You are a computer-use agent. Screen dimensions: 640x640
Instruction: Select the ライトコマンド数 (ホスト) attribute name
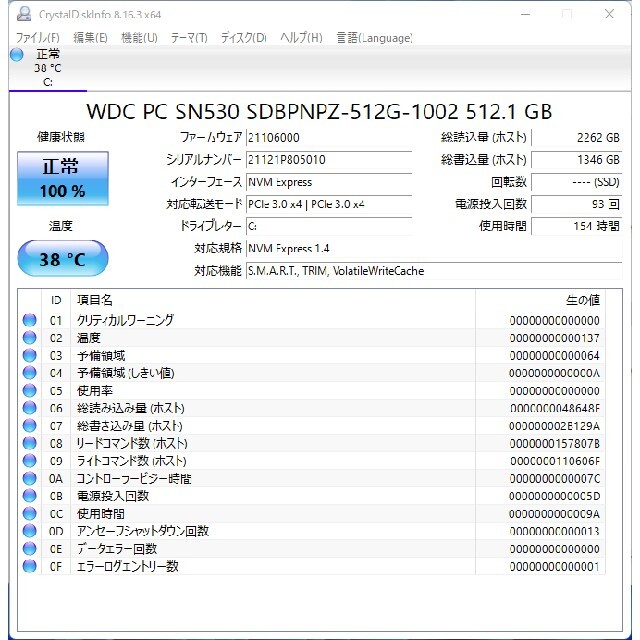131,461
